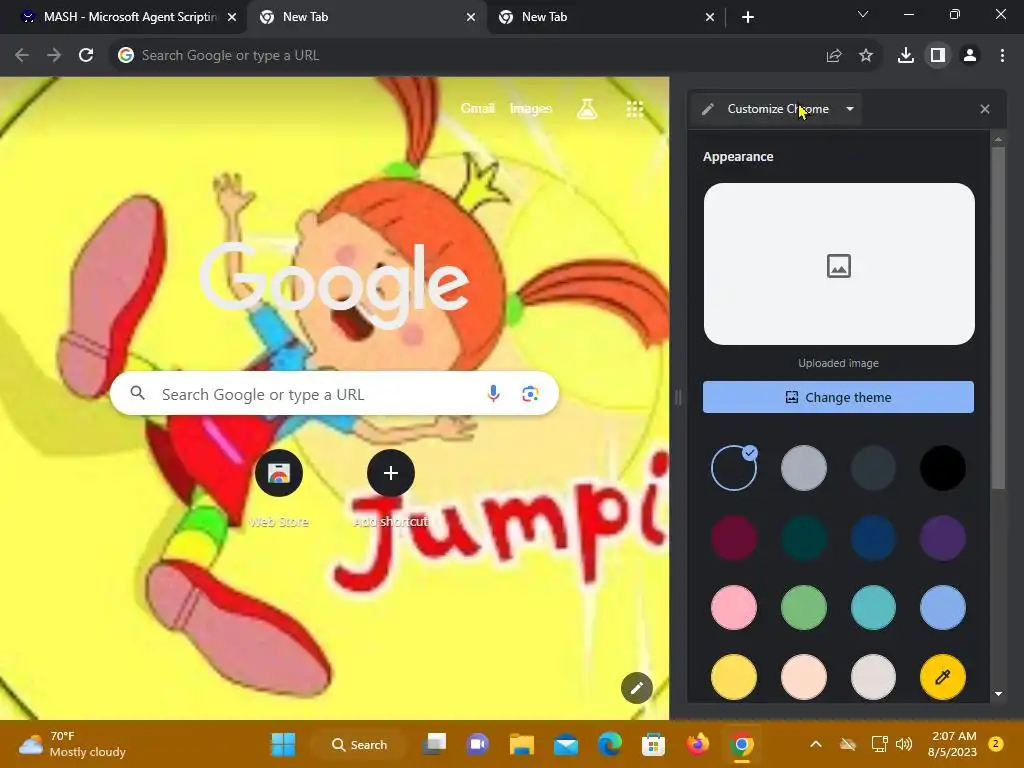
Task: Select the light grey color swatch
Action: click(x=804, y=468)
